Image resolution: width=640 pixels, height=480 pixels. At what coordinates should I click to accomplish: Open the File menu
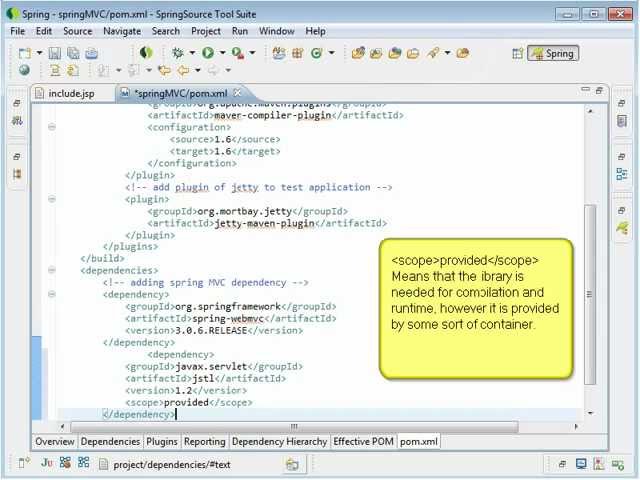point(18,31)
